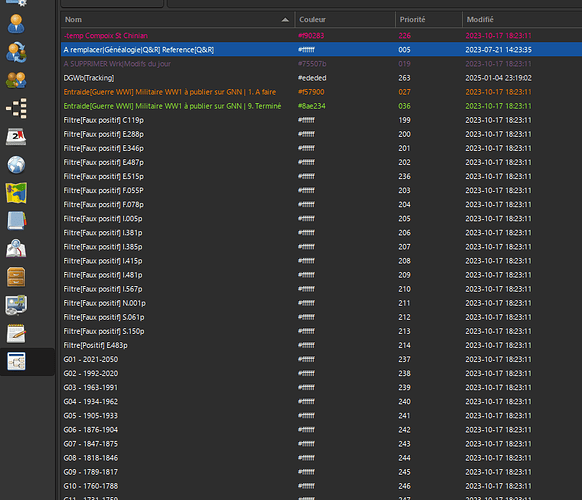Sort list by Modifié column header
The height and width of the screenshot is (500, 582).
pos(522,20)
